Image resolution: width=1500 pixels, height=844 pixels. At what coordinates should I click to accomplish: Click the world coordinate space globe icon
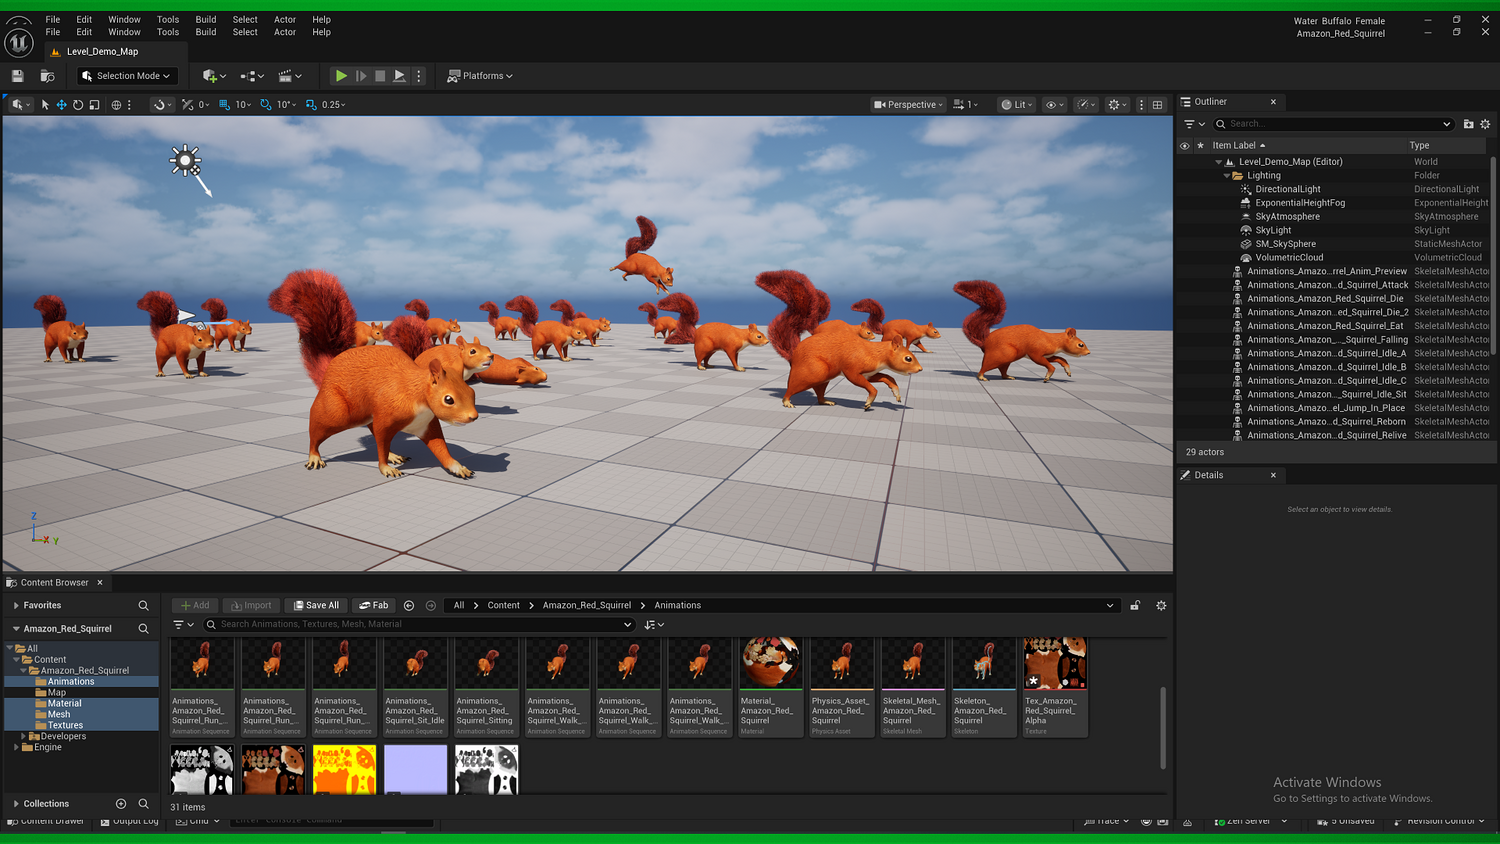(x=116, y=105)
